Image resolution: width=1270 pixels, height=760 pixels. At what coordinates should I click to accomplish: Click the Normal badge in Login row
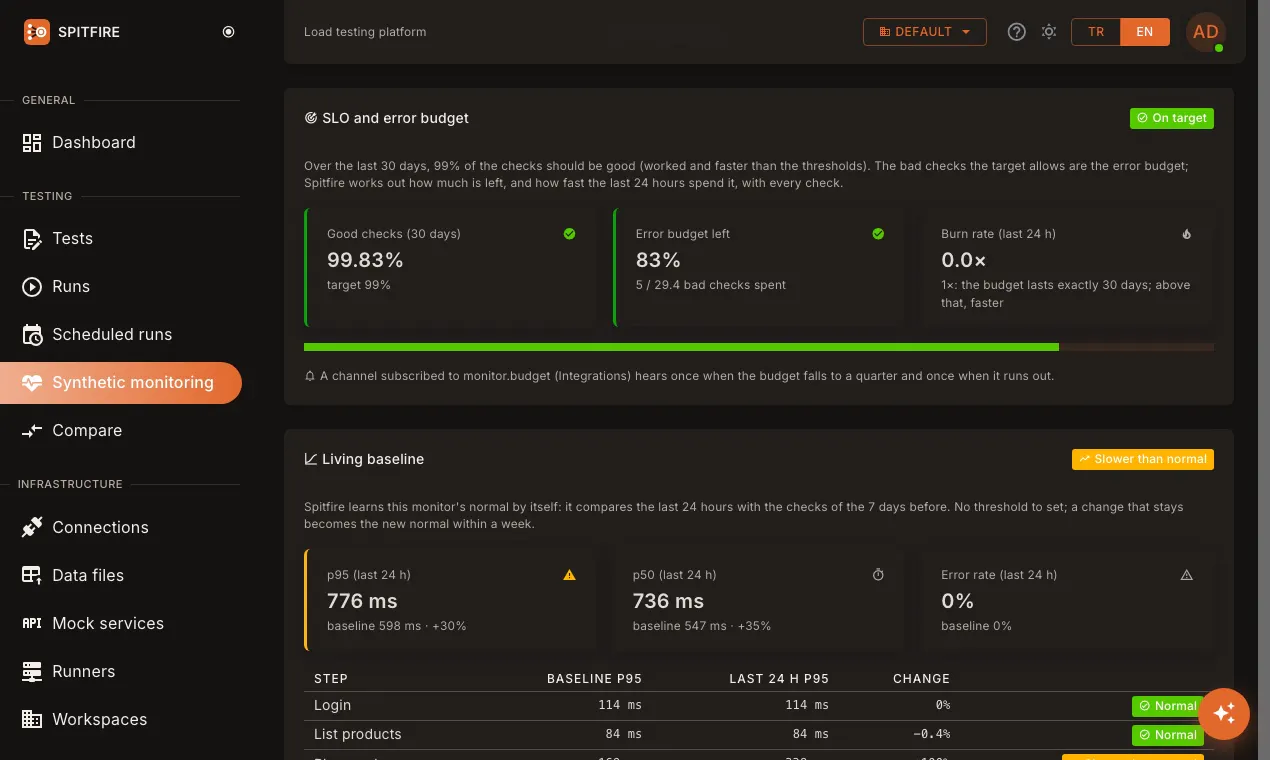[1168, 706]
